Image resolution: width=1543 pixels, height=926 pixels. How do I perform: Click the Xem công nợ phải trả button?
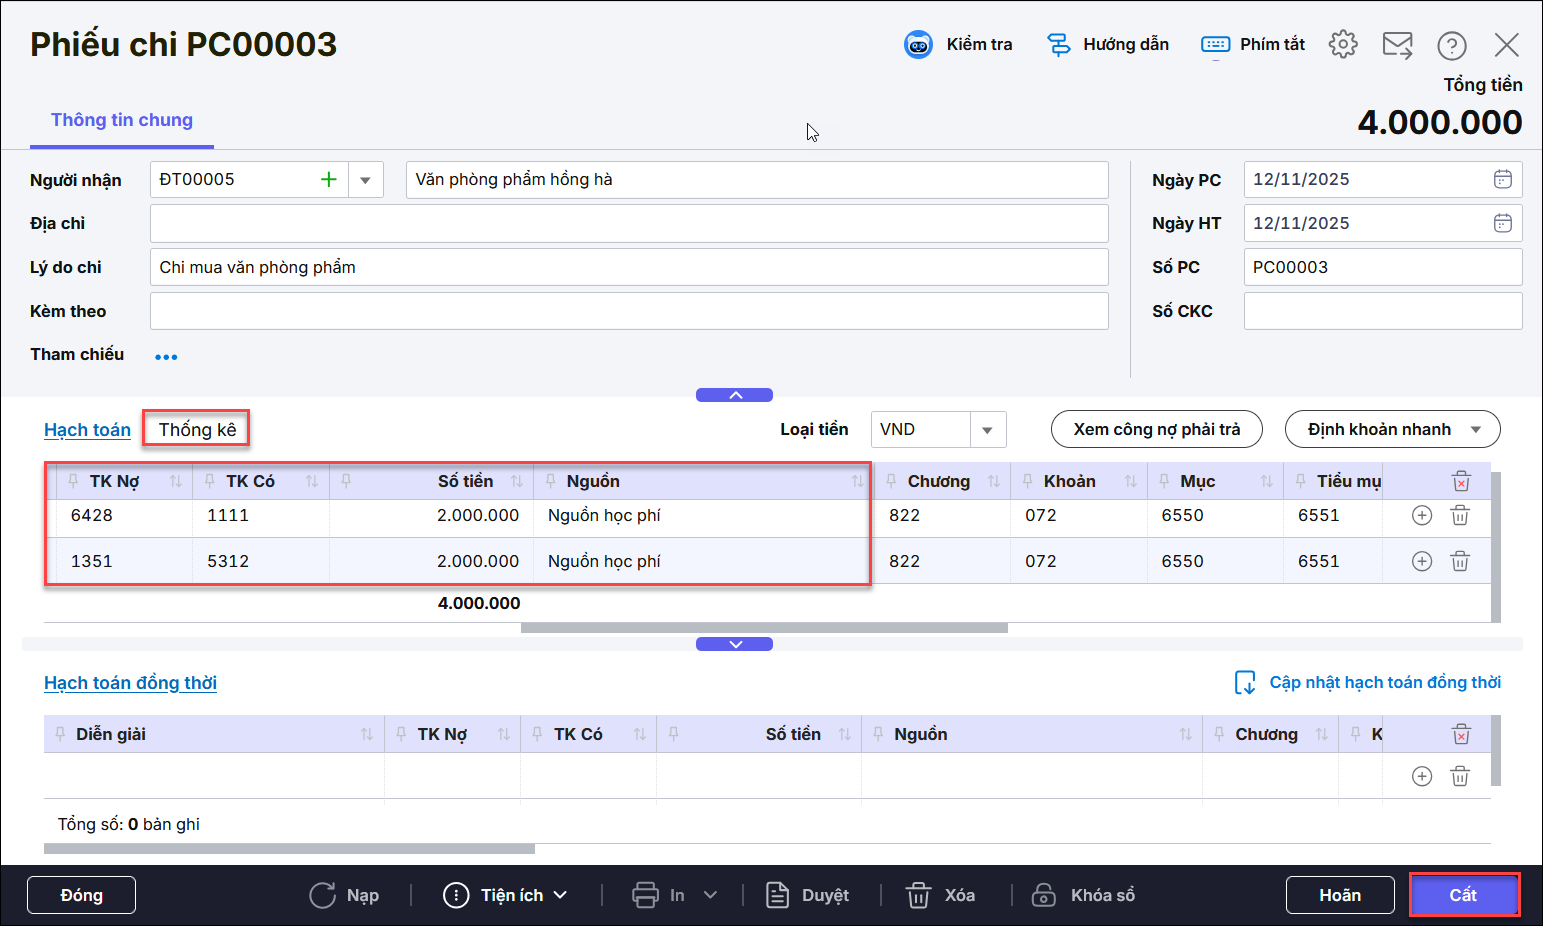(x=1156, y=430)
